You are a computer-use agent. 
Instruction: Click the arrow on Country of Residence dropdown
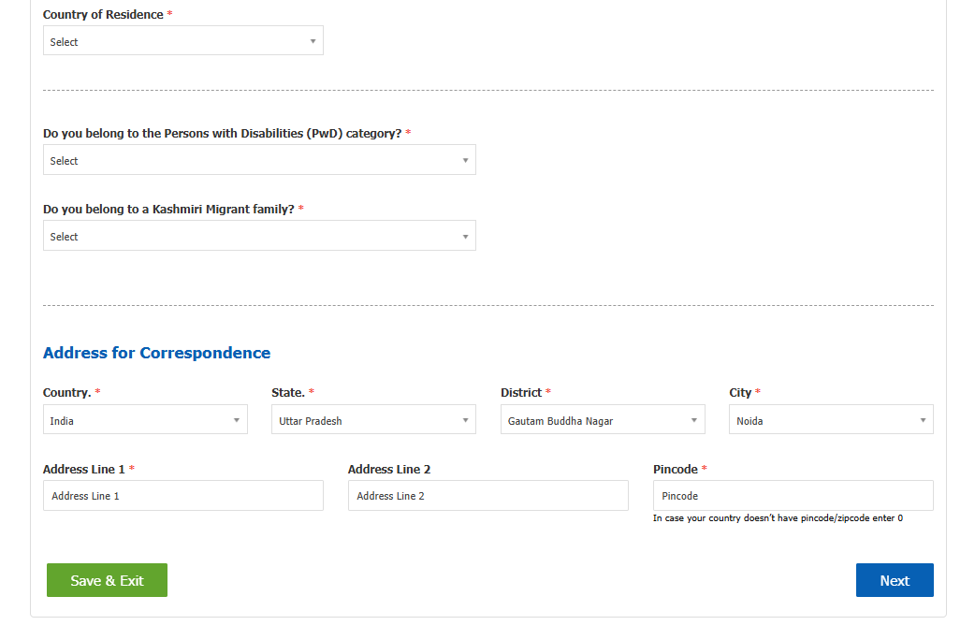coord(313,41)
